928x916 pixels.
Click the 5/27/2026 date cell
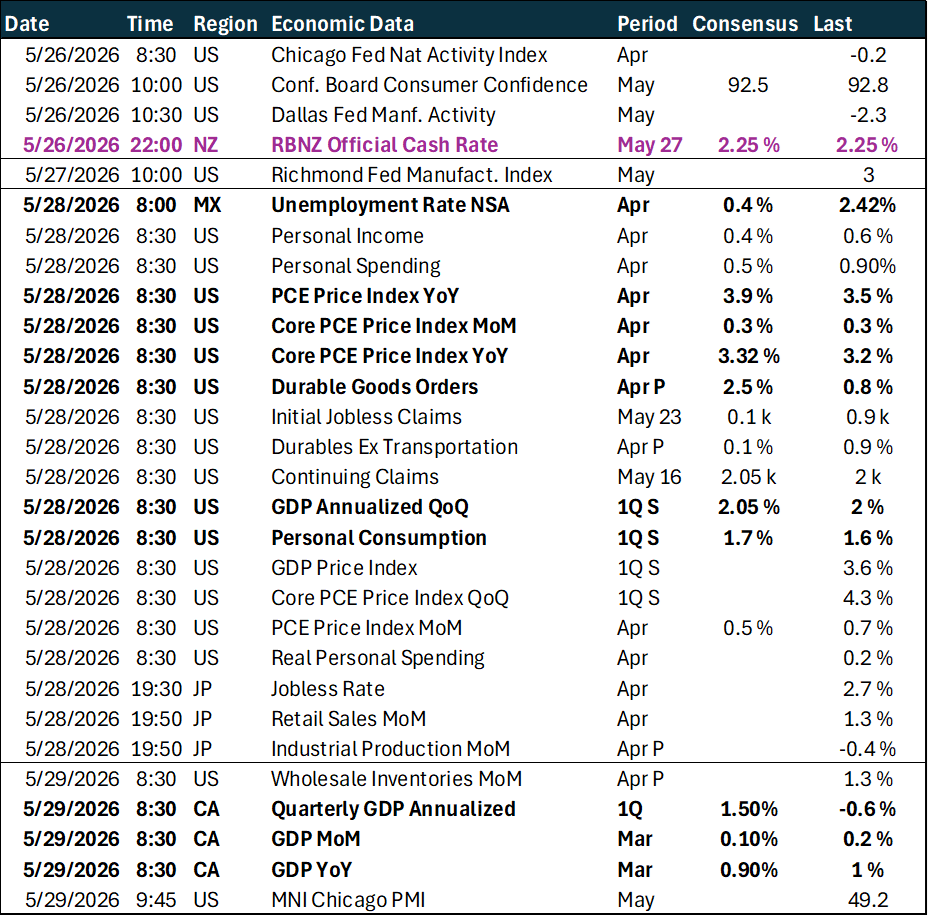[x=72, y=175]
